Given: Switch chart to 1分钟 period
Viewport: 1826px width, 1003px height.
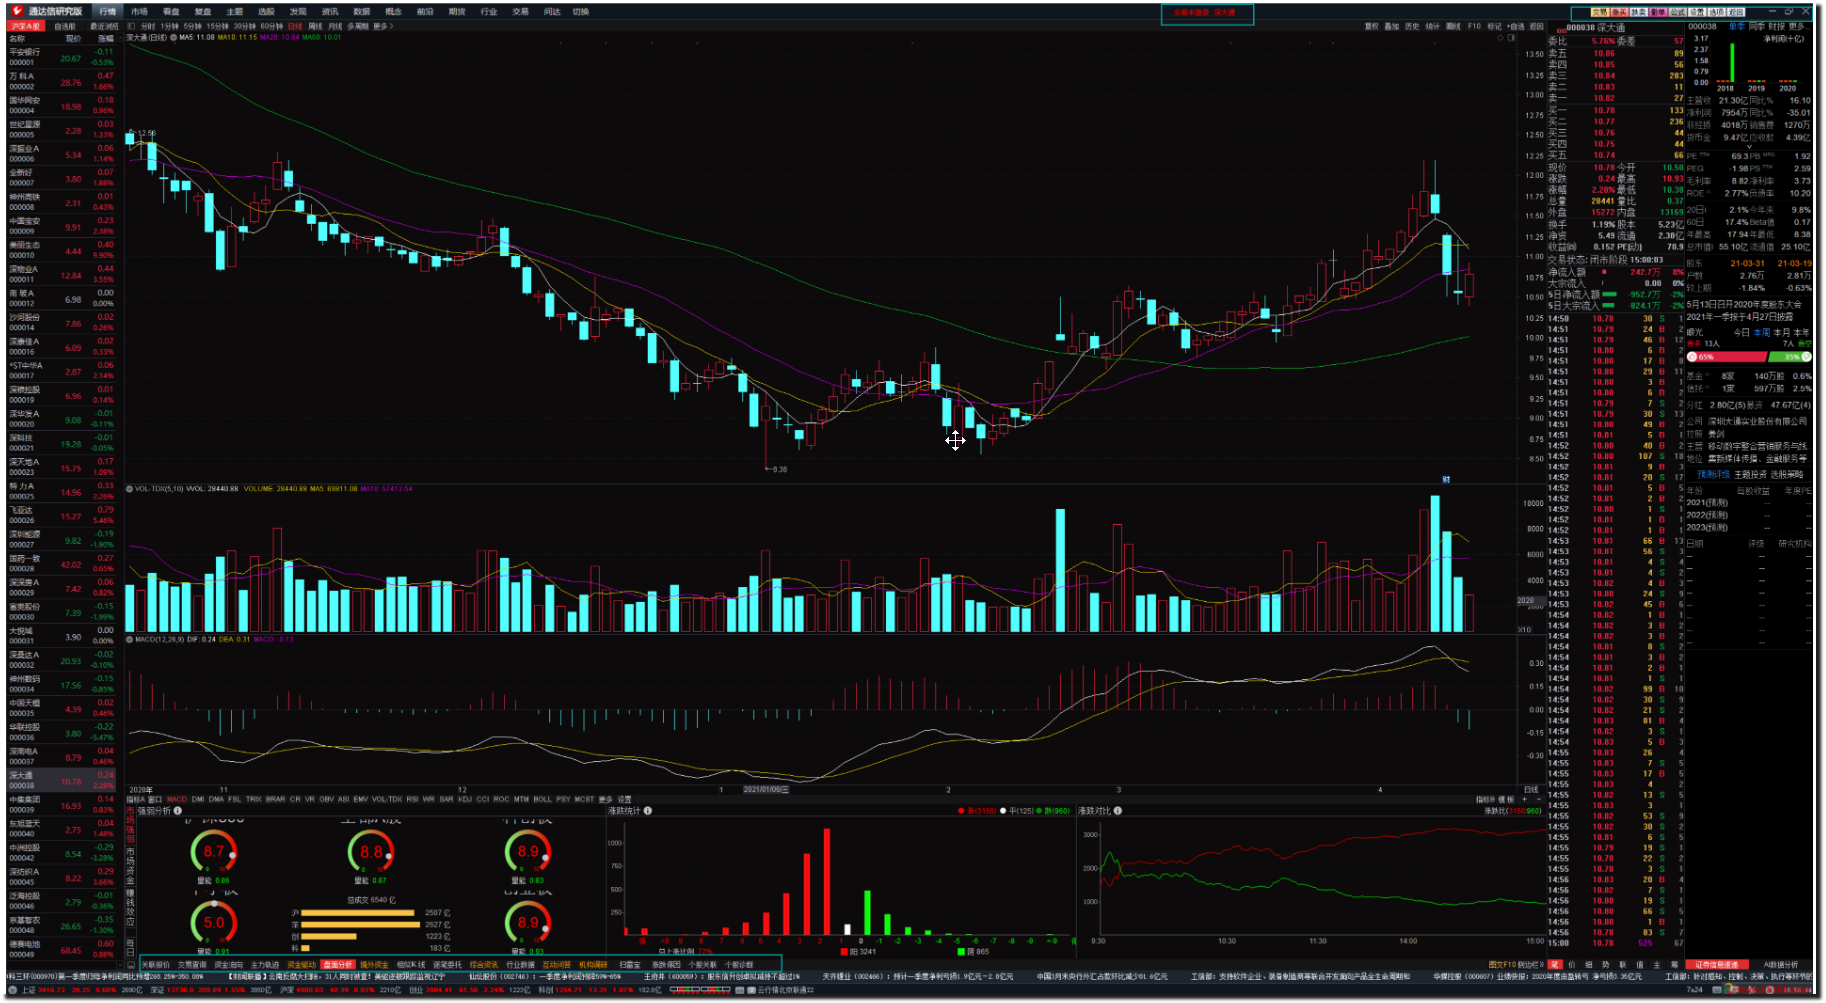Looking at the screenshot, I should tap(169, 26).
